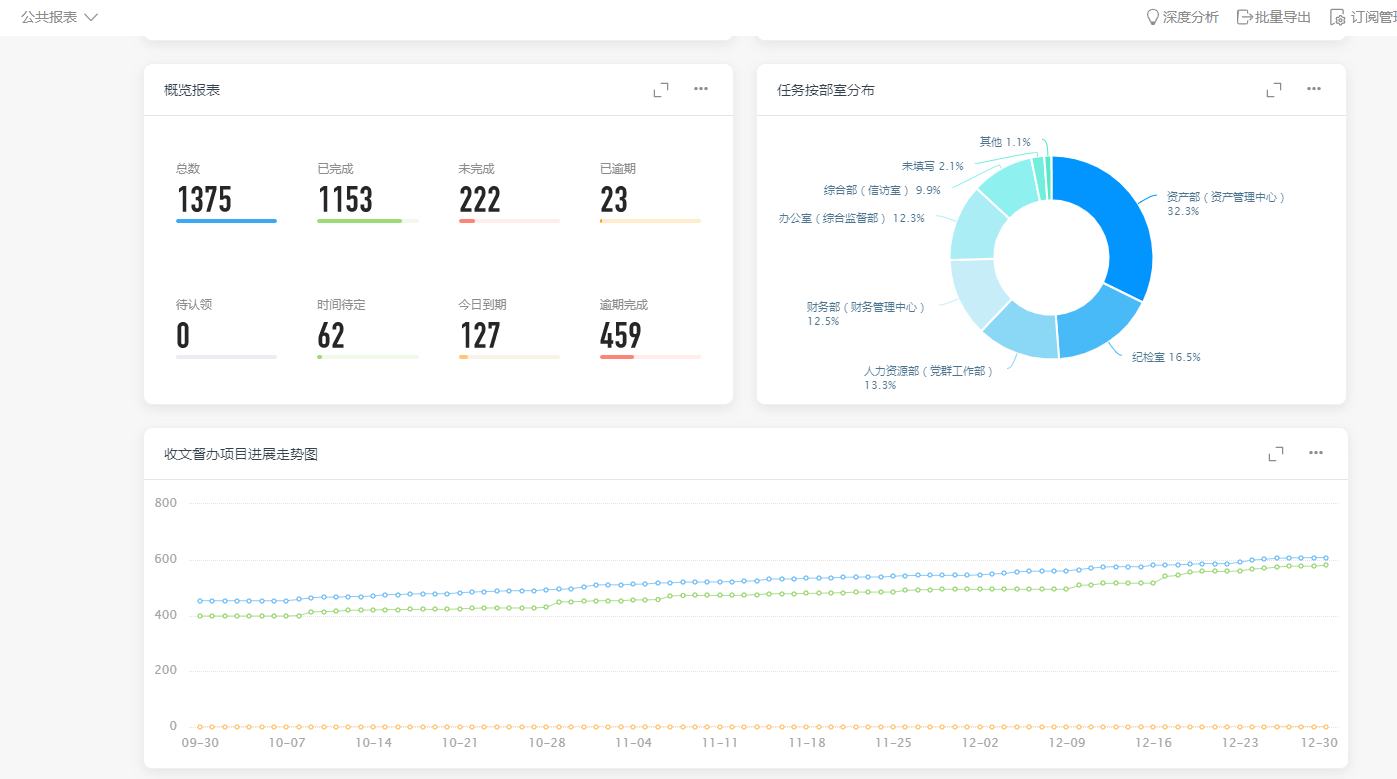The width and height of the screenshot is (1397, 779).
Task: Click the 逾期完成 value 459
Action: (x=621, y=336)
